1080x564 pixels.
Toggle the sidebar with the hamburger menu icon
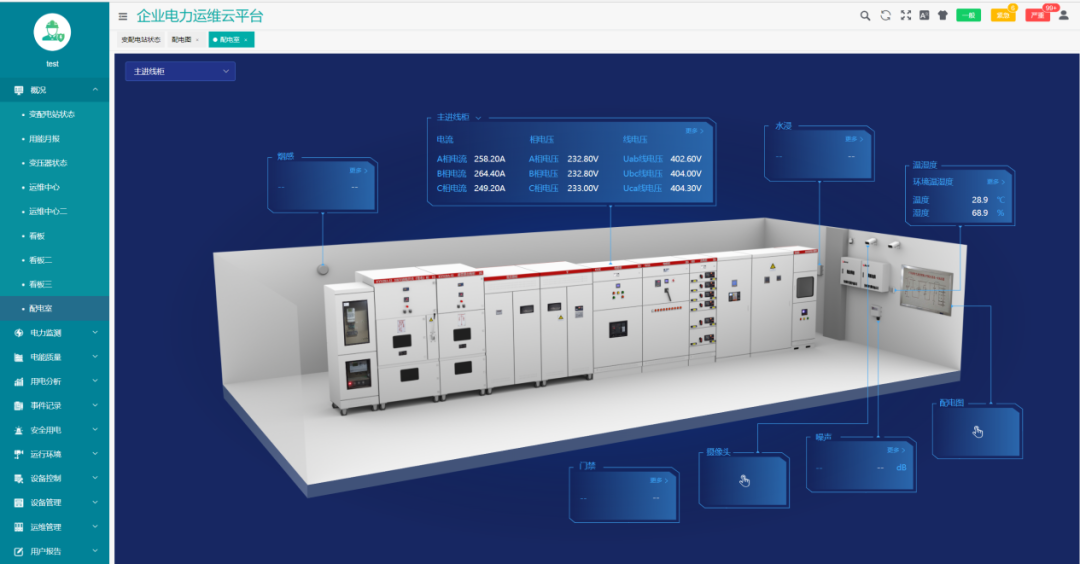tap(123, 17)
